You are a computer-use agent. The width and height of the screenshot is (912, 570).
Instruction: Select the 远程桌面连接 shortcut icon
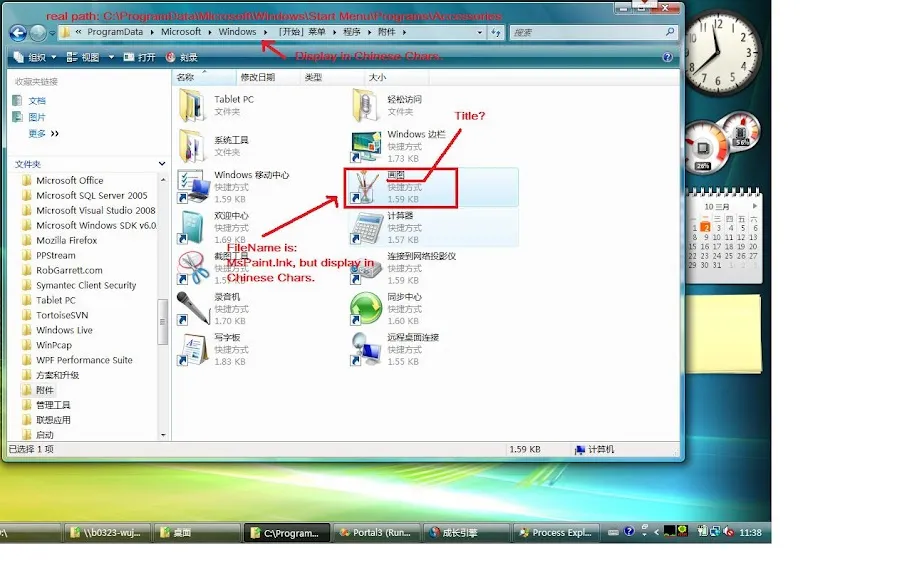(366, 349)
